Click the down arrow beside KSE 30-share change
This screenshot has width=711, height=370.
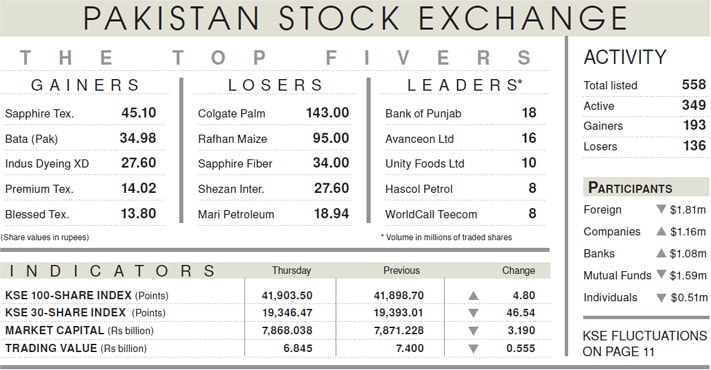[x=473, y=313]
